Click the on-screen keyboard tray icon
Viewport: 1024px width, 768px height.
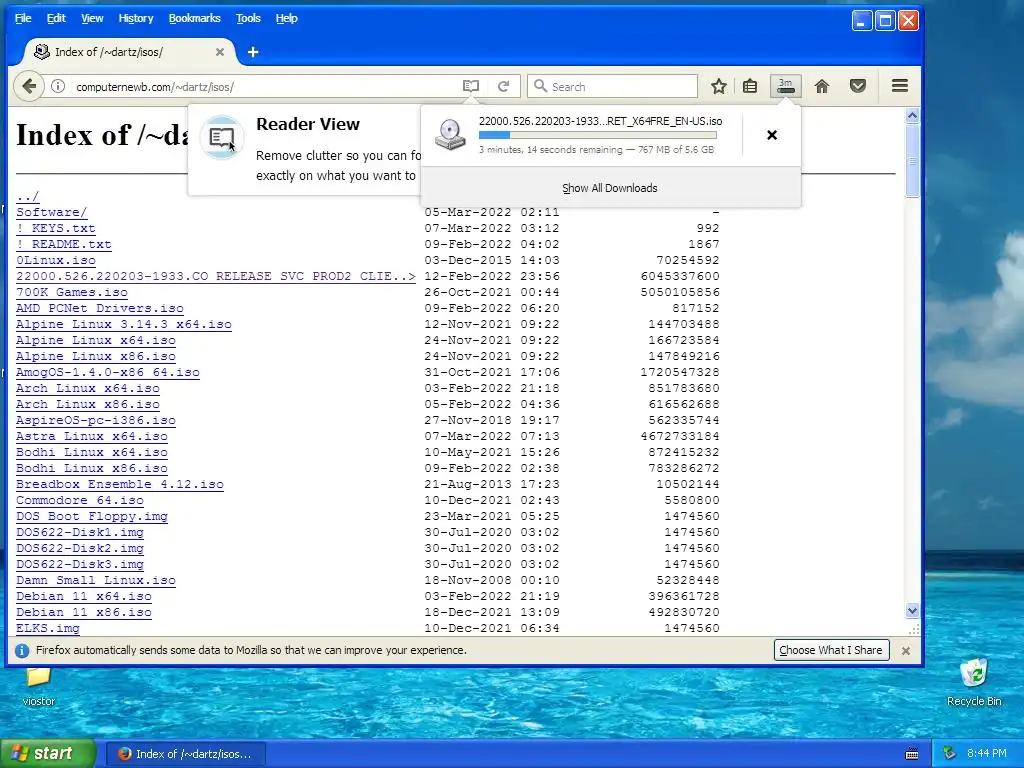(912, 754)
